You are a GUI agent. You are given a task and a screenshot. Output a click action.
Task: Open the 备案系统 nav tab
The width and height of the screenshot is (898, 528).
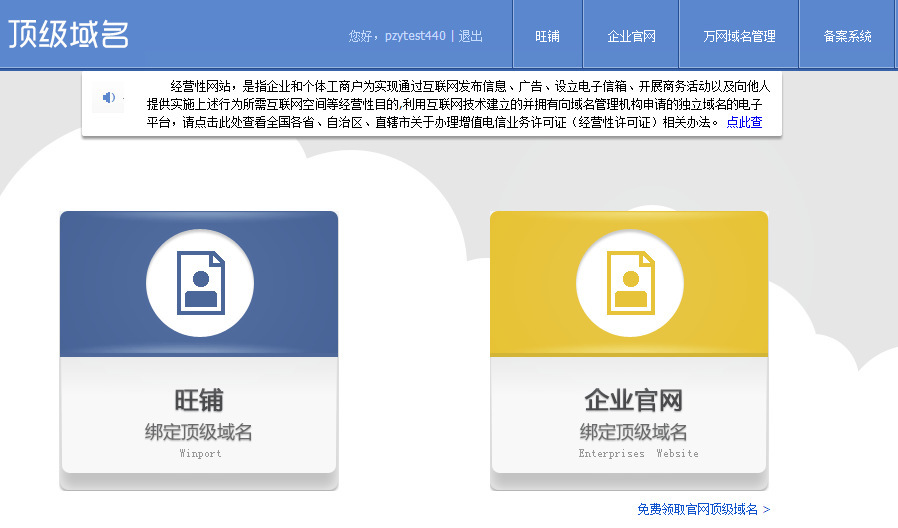click(x=847, y=36)
